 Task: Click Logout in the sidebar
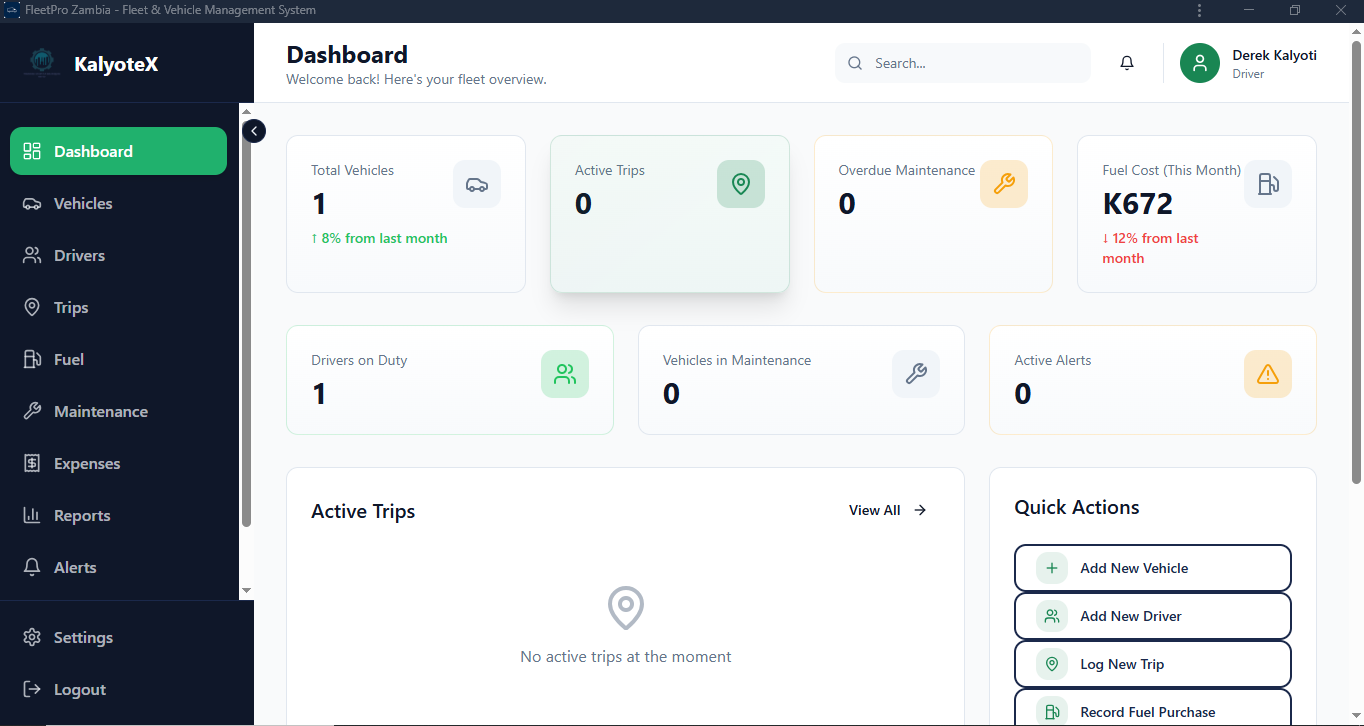79,689
